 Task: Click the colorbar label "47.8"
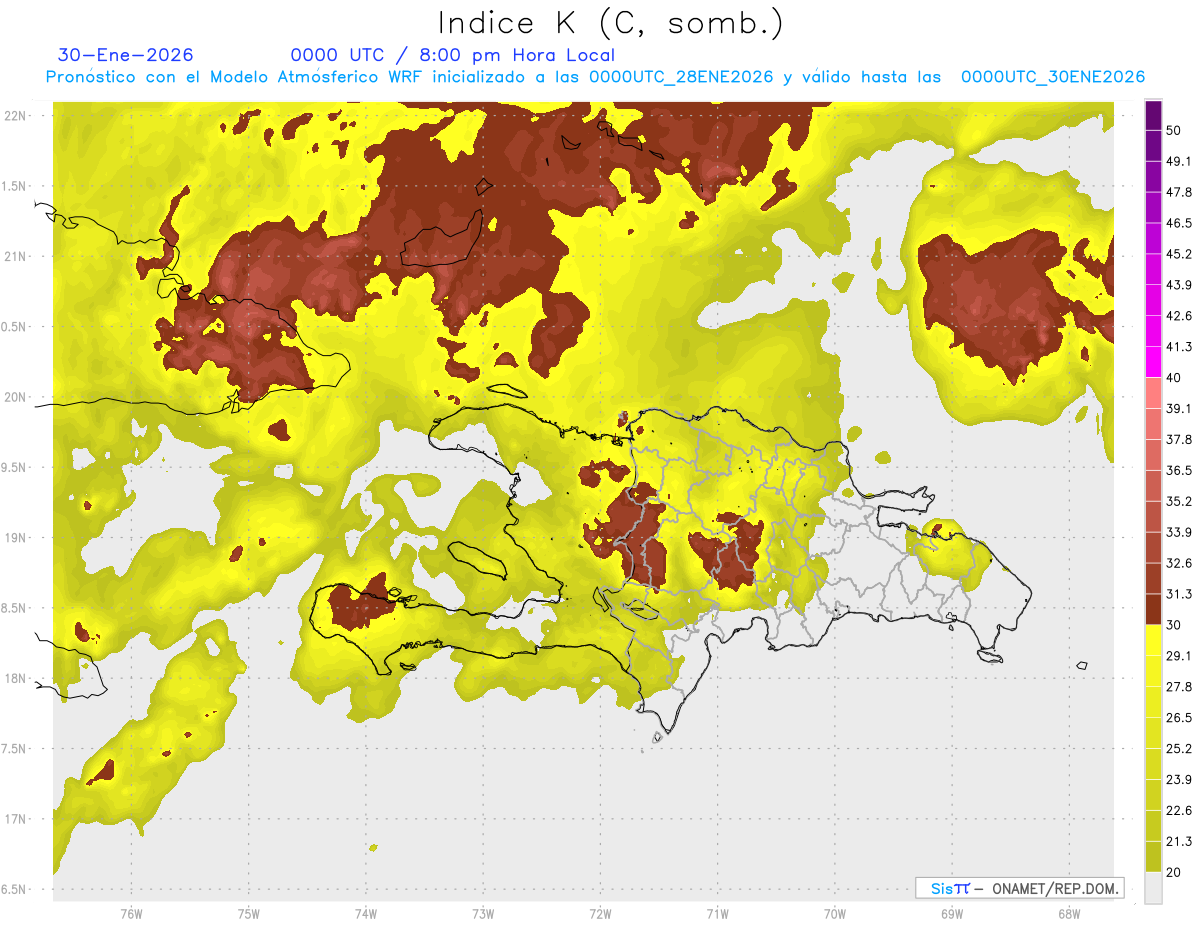pos(1179,193)
